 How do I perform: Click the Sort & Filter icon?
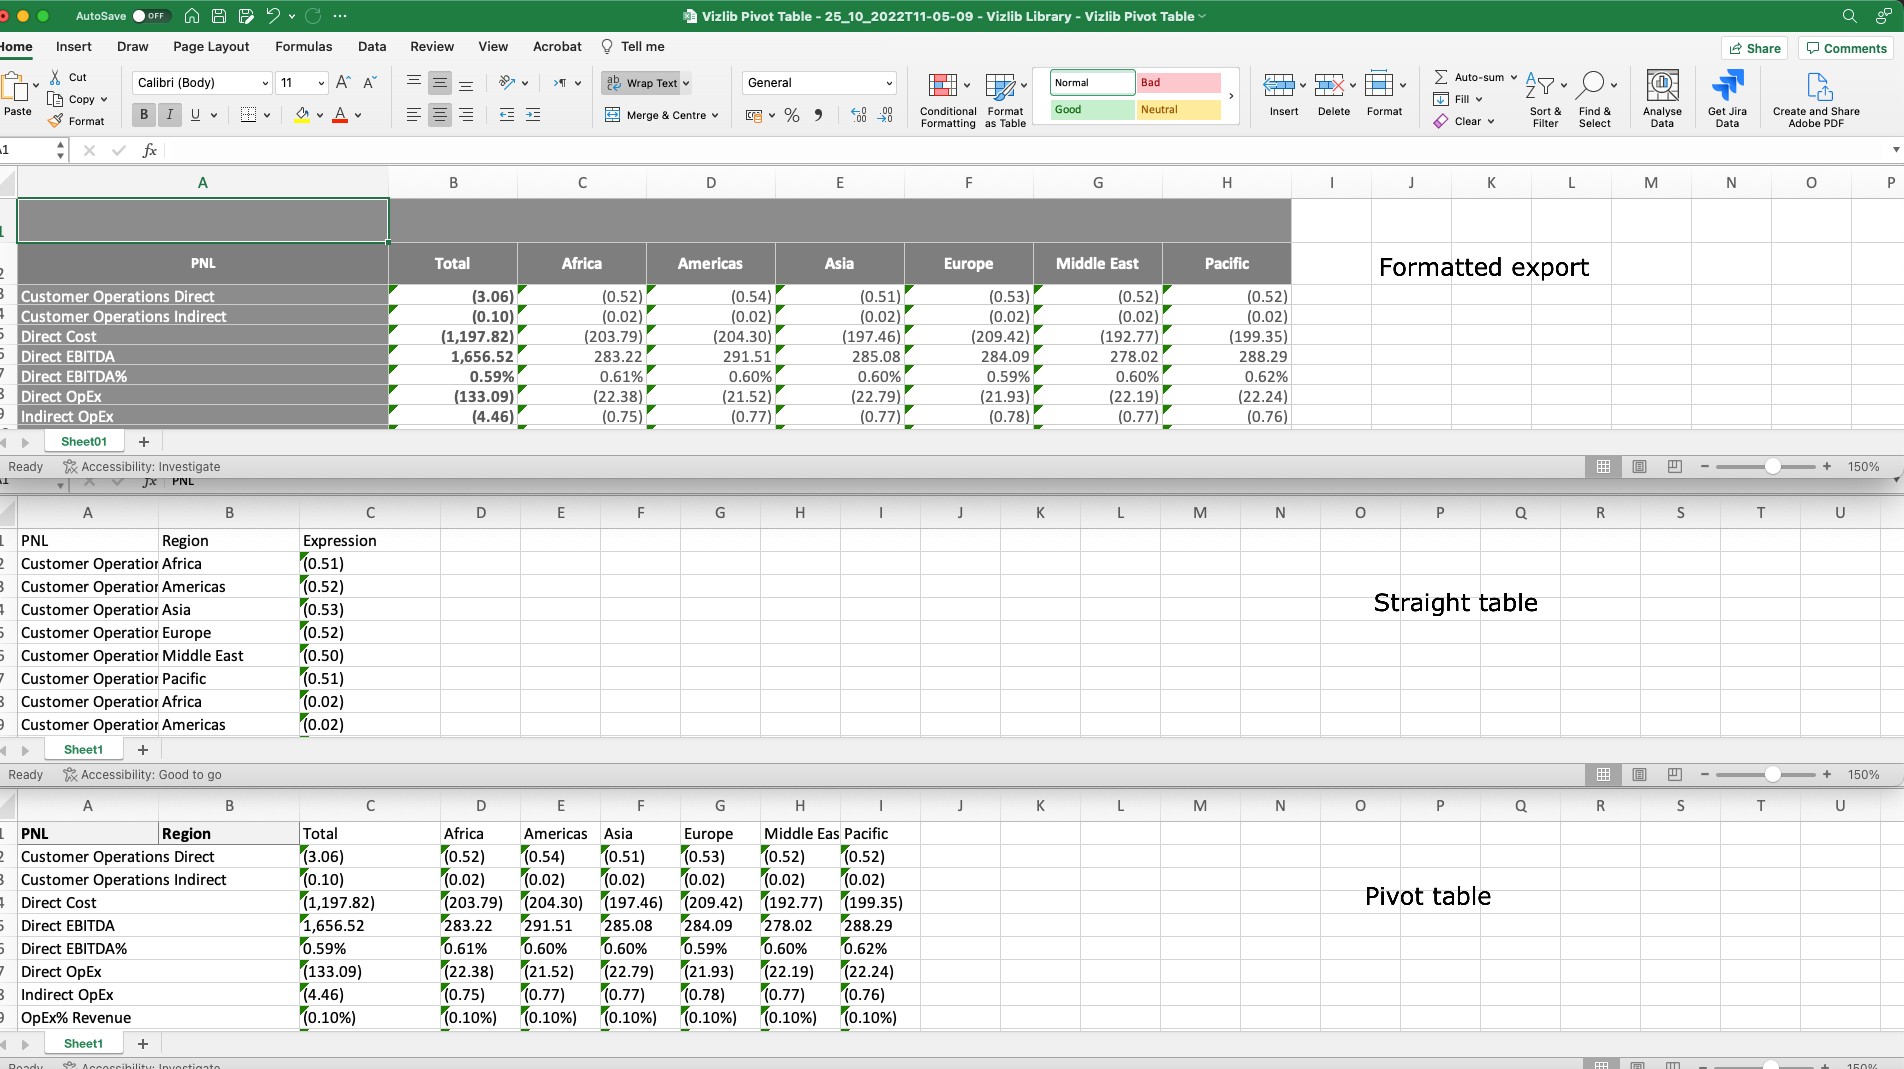click(x=1540, y=86)
